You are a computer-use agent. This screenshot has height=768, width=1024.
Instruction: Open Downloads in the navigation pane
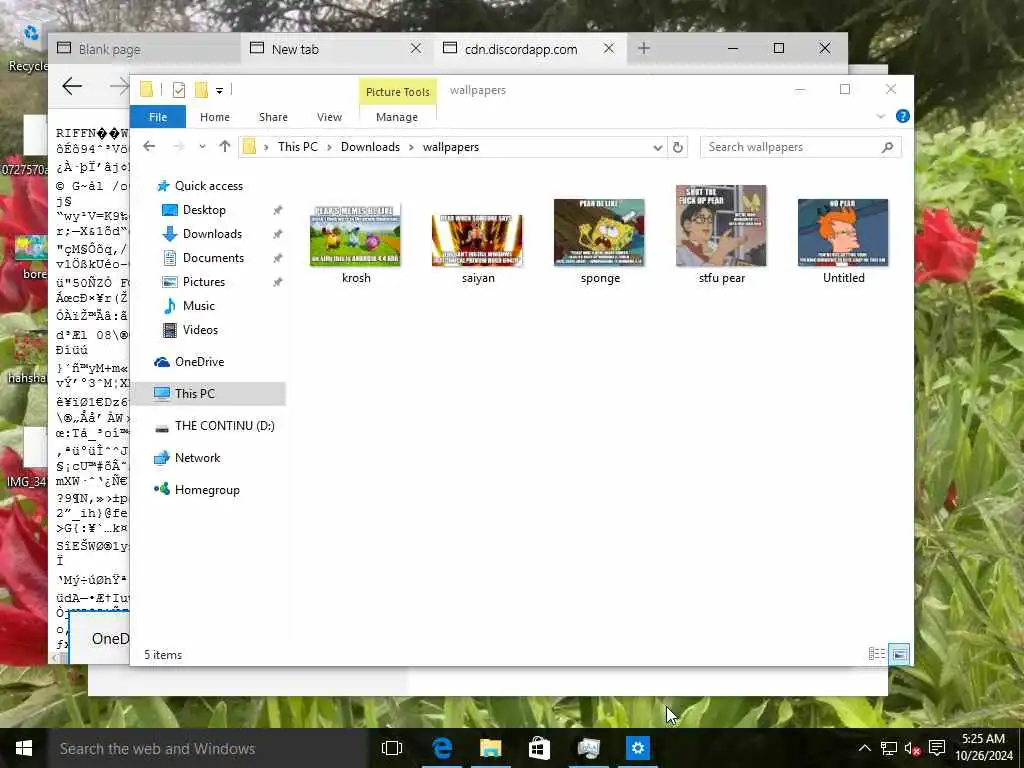212,234
